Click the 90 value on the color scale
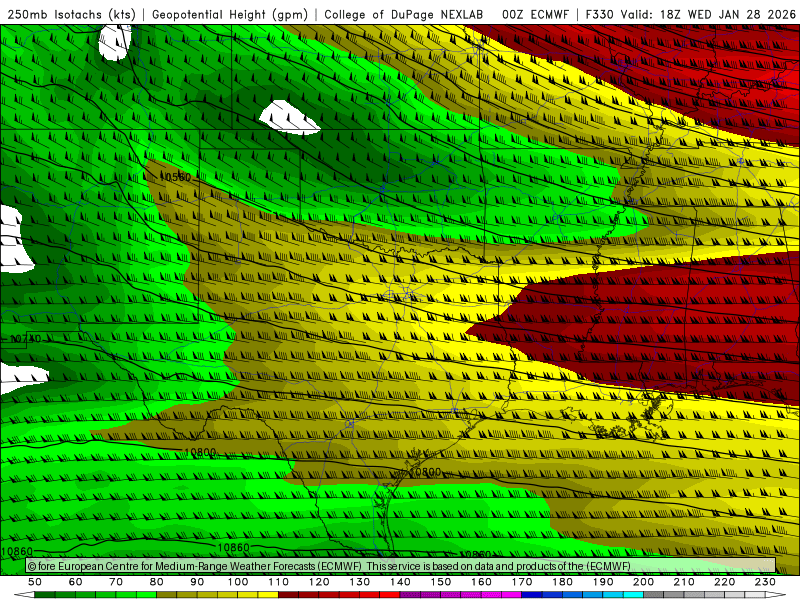This screenshot has width=800, height=600. click(x=197, y=582)
